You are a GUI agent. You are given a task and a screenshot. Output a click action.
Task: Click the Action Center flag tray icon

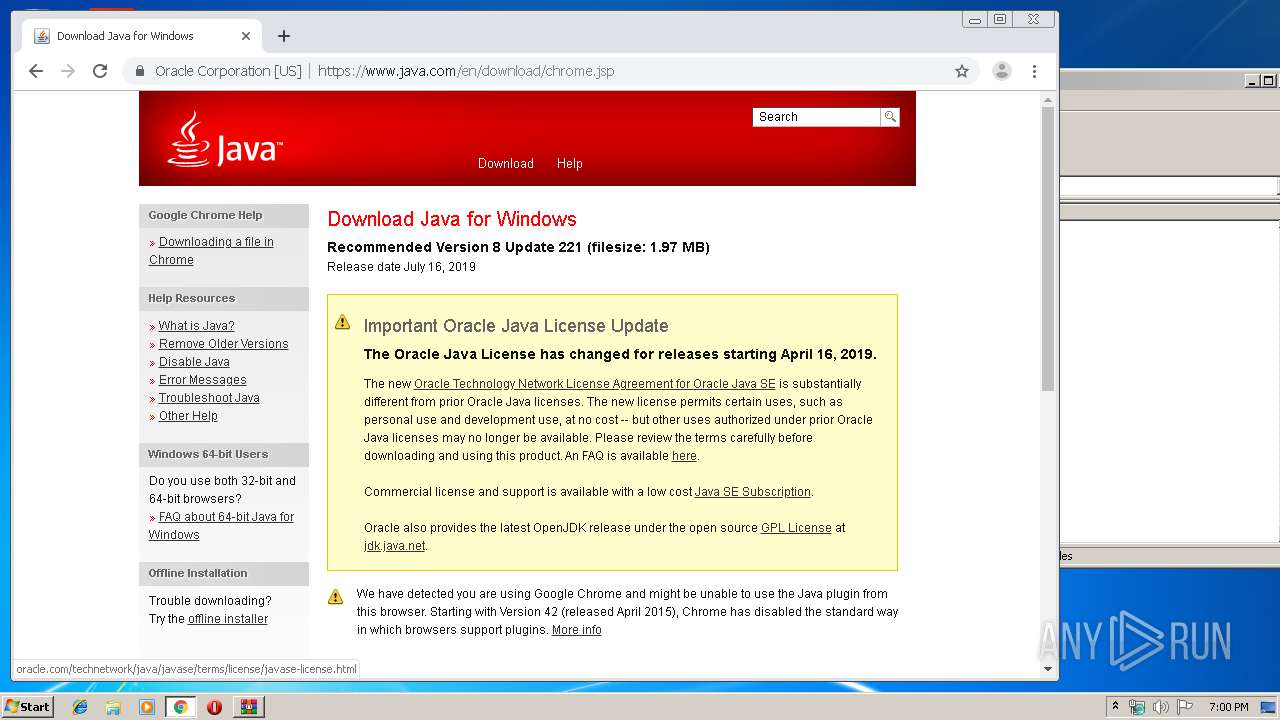(x=1185, y=707)
